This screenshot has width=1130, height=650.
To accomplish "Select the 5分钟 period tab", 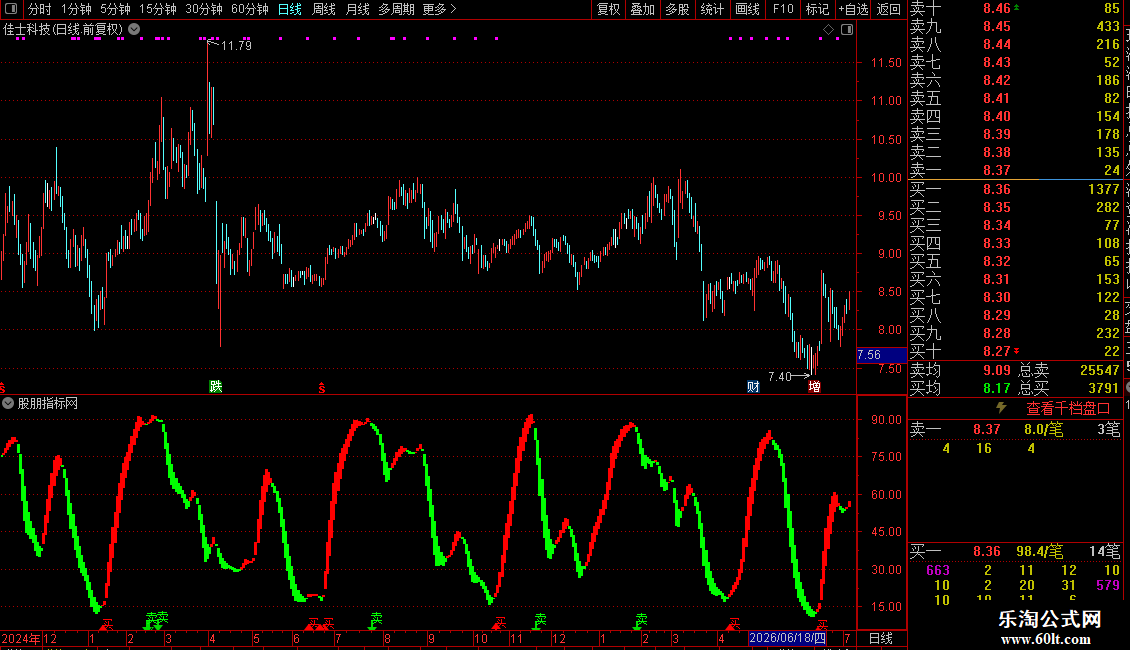I will (x=115, y=9).
